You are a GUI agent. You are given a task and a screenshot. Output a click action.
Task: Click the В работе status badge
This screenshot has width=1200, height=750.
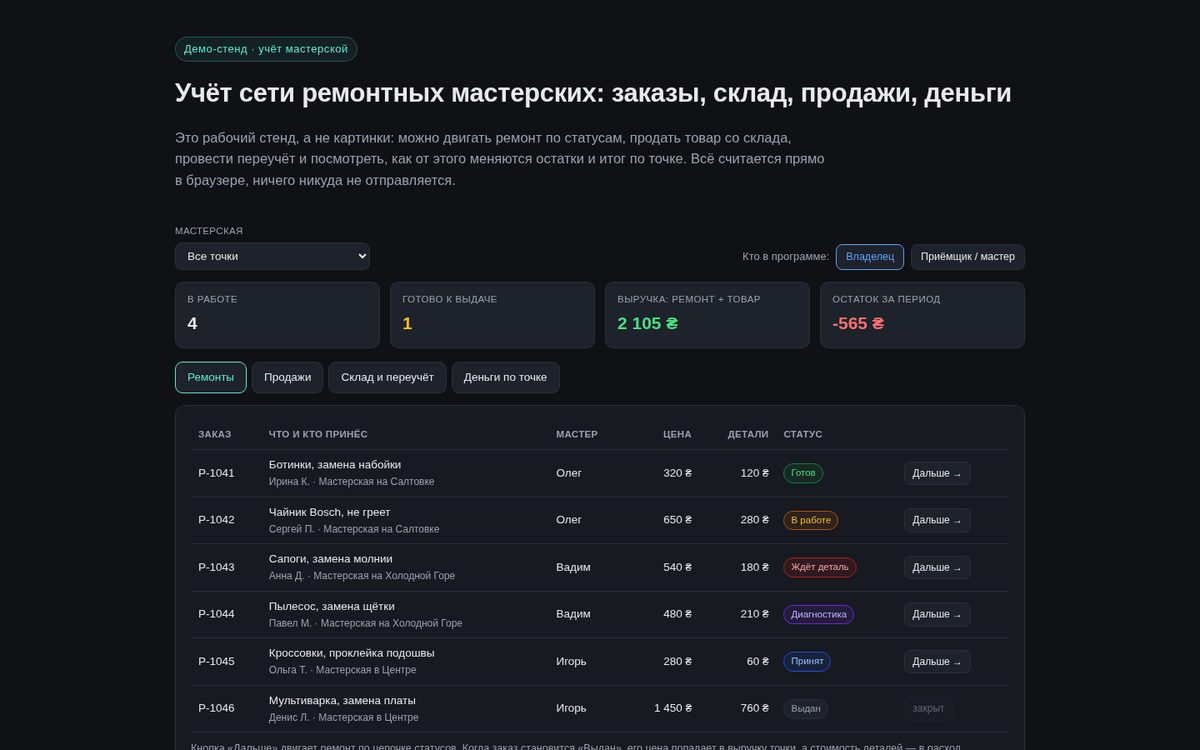pyautogui.click(x=810, y=520)
